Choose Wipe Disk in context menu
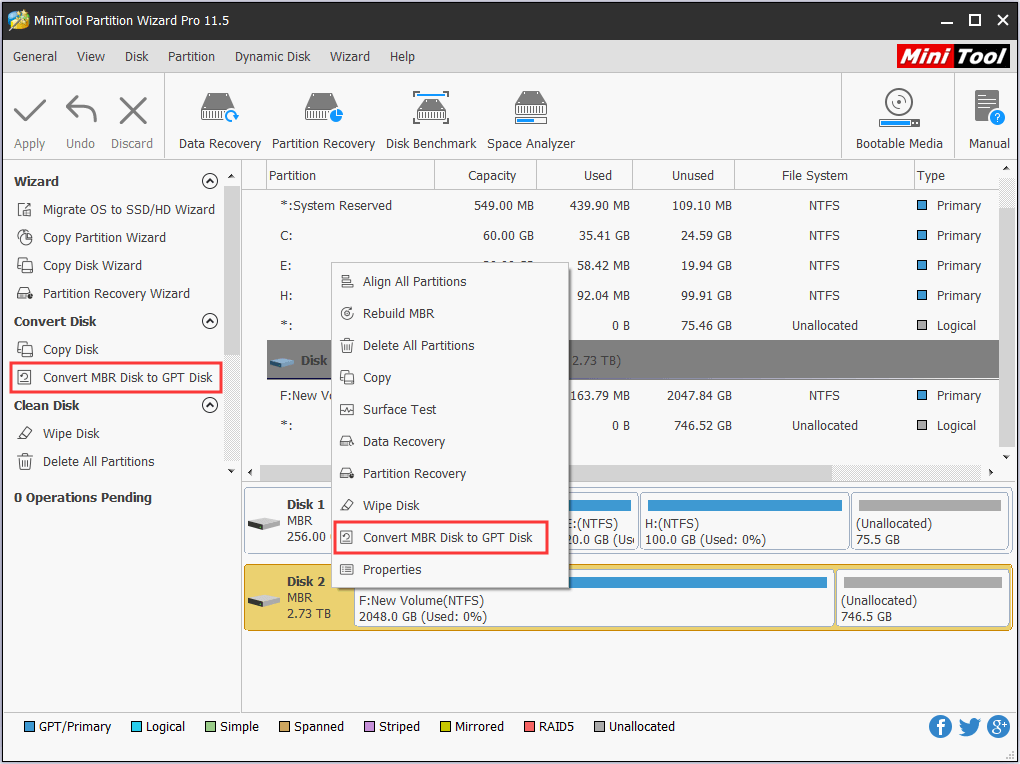 [x=450, y=505]
